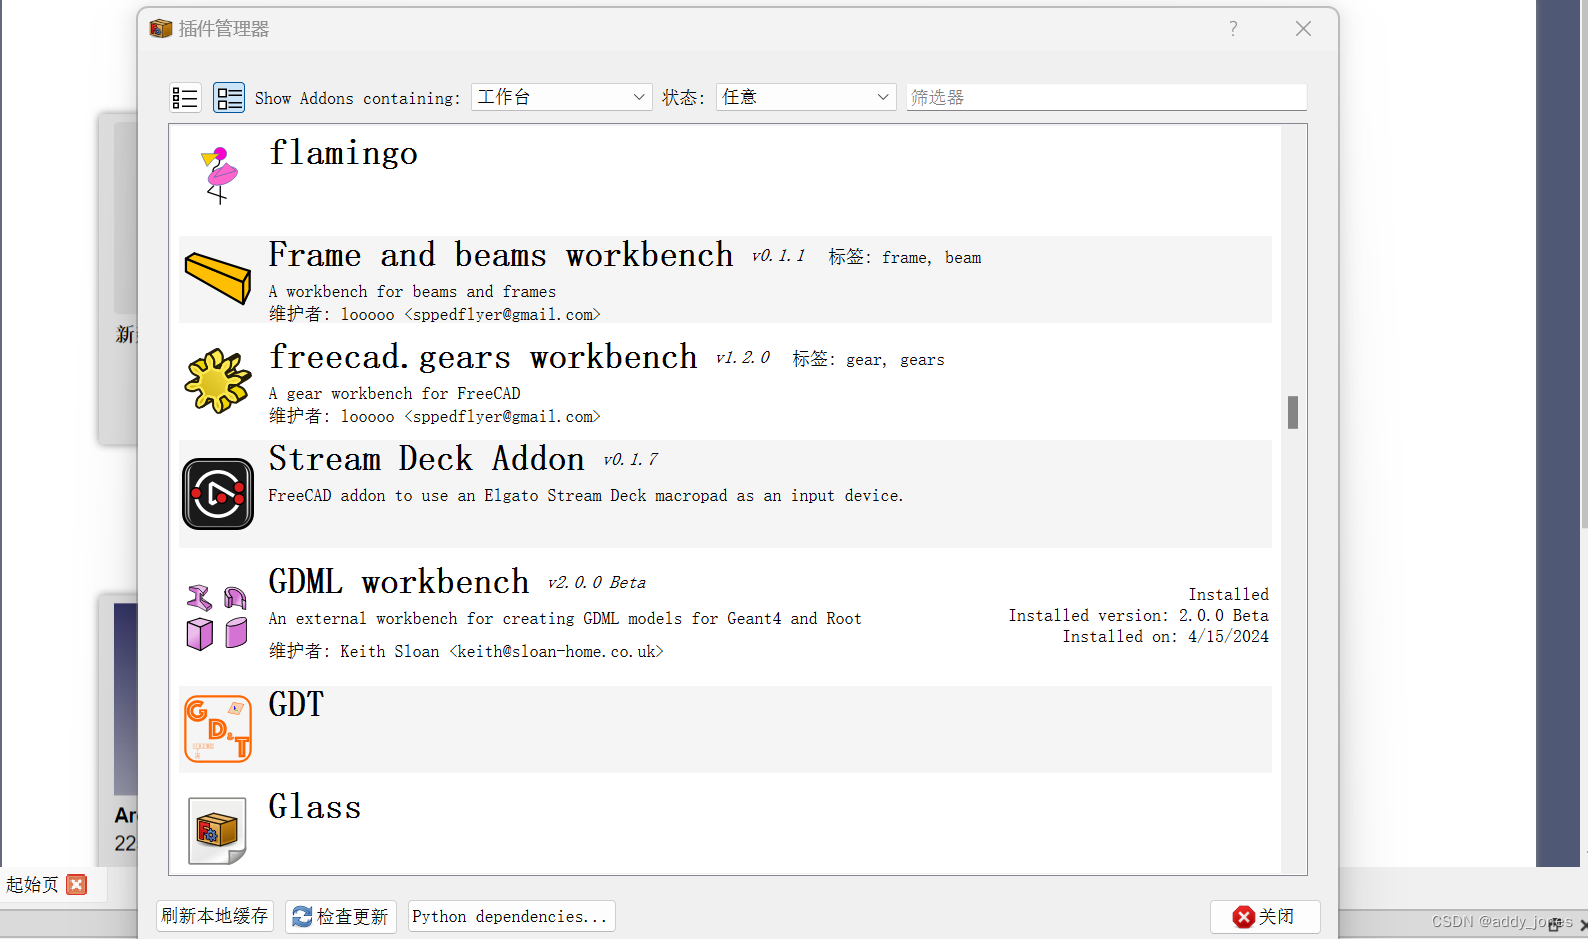Viewport: 1588px width, 939px height.
Task: Open Frame and beams workbench entry
Action: pyautogui.click(x=725, y=280)
